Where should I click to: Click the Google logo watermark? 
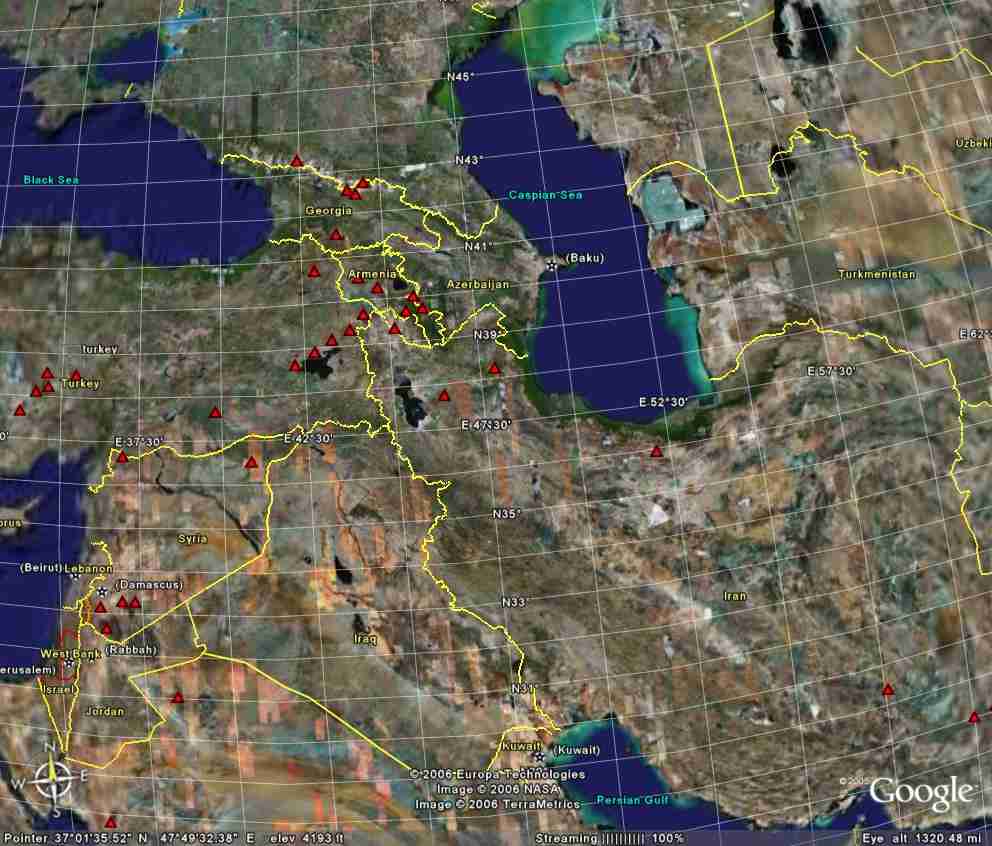point(921,793)
